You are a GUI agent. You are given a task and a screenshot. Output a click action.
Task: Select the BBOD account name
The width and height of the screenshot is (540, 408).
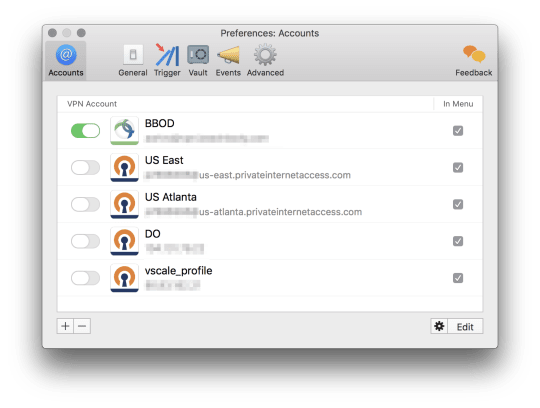click(x=159, y=123)
